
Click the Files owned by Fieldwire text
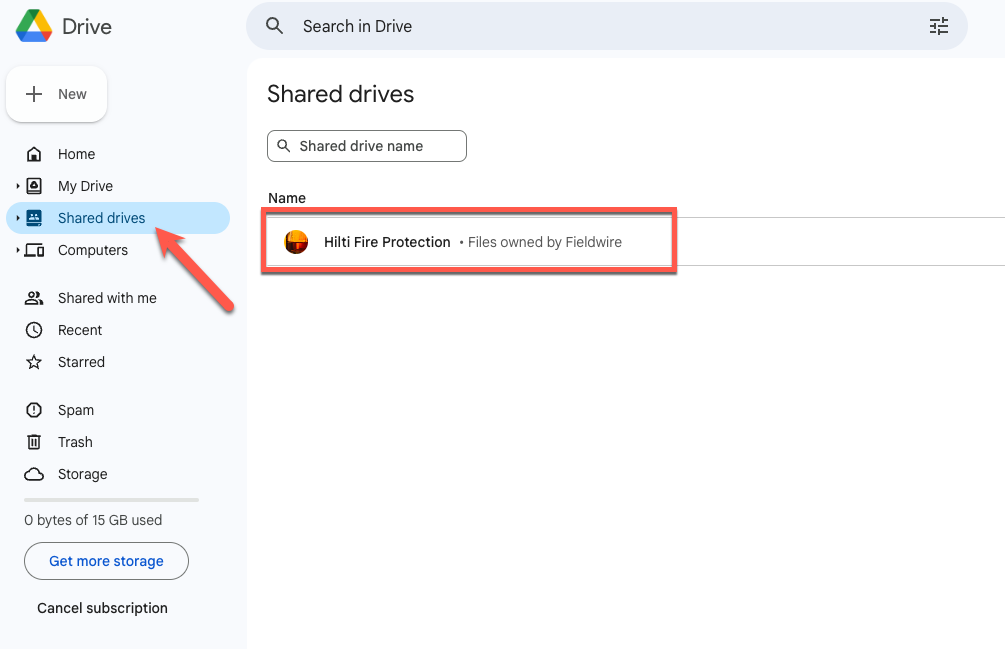tap(545, 242)
